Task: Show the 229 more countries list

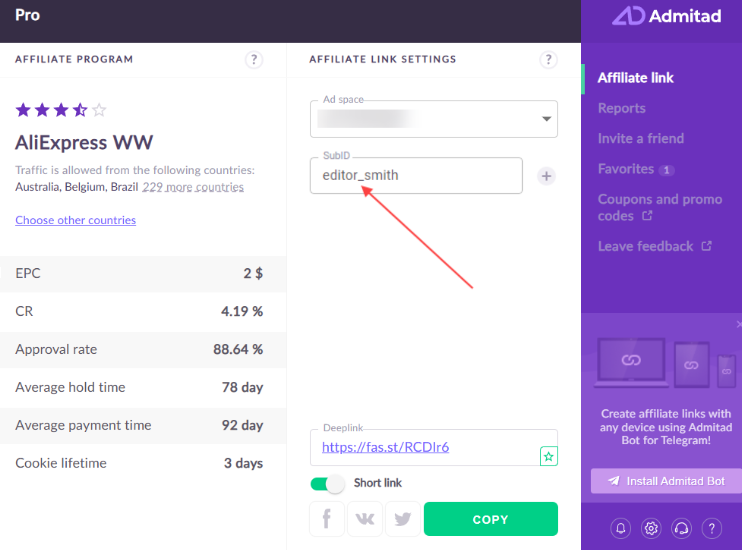Action: tap(193, 187)
